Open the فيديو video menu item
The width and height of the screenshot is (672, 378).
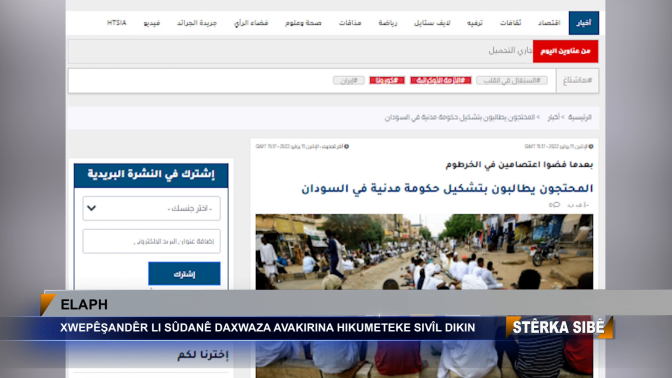point(152,23)
